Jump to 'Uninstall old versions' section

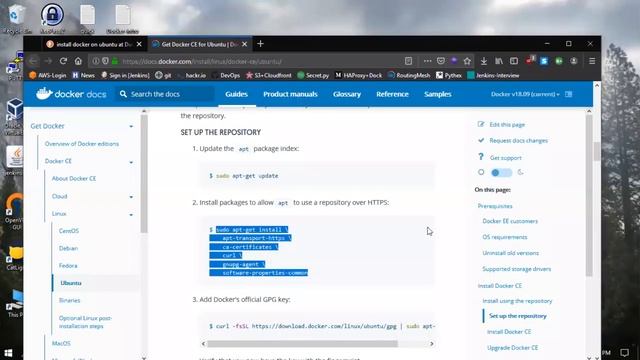(510, 253)
